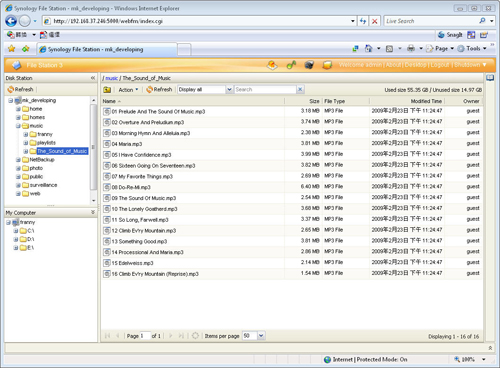This screenshot has height=368, width=500.
Task: Open the browser Page menu
Action: coord(440,49)
